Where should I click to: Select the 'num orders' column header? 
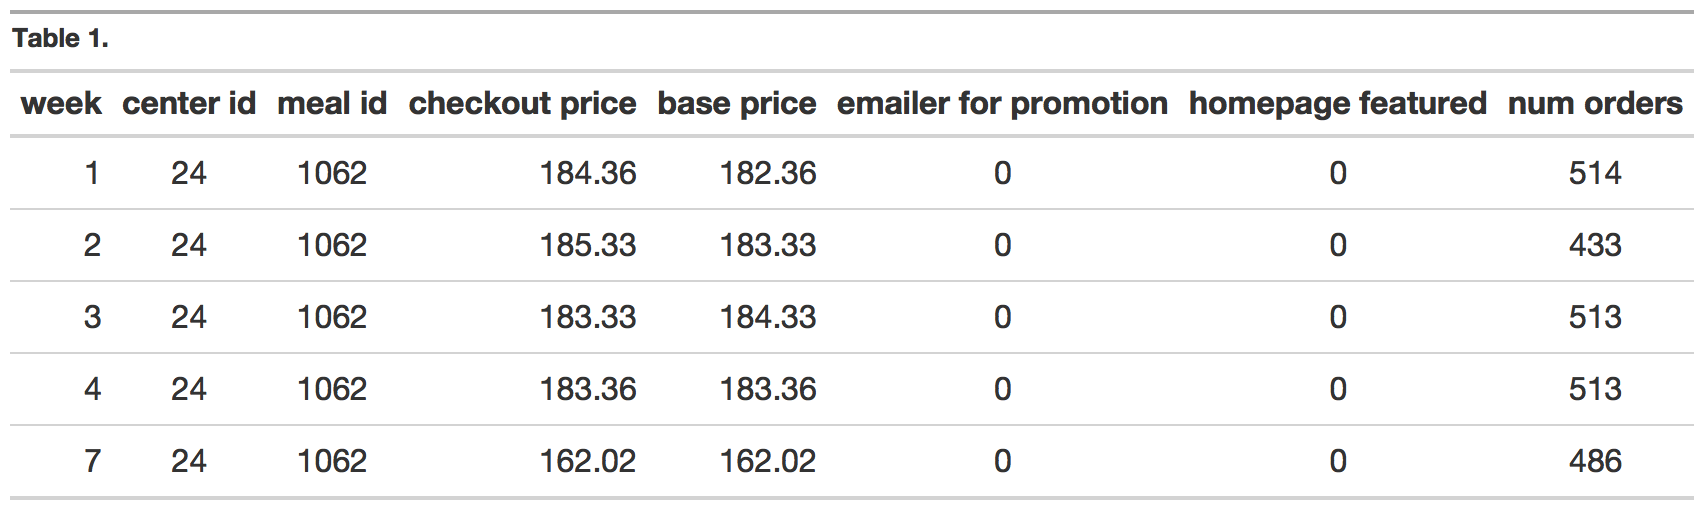1595,104
